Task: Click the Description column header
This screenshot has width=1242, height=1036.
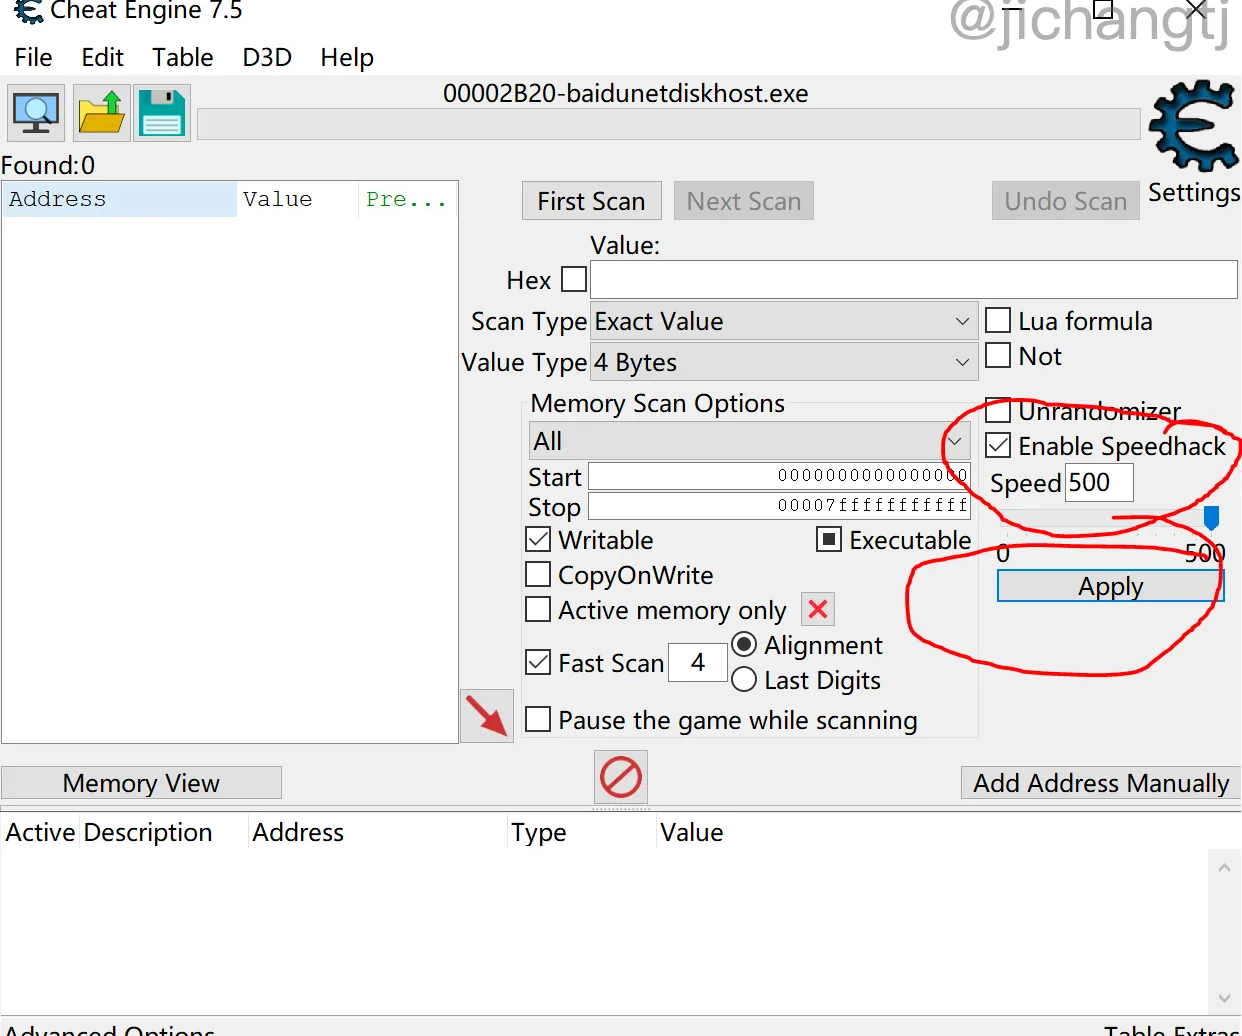Action: click(x=164, y=832)
